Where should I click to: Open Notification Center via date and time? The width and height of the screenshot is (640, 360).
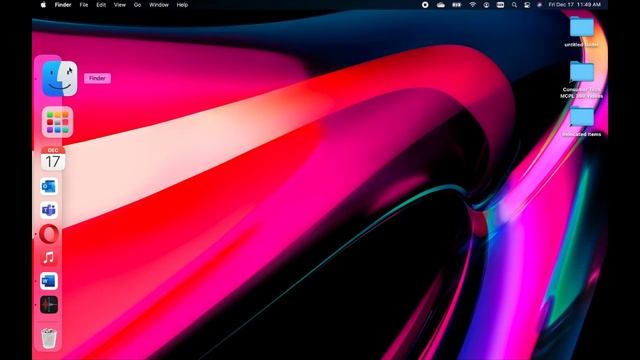pos(575,5)
